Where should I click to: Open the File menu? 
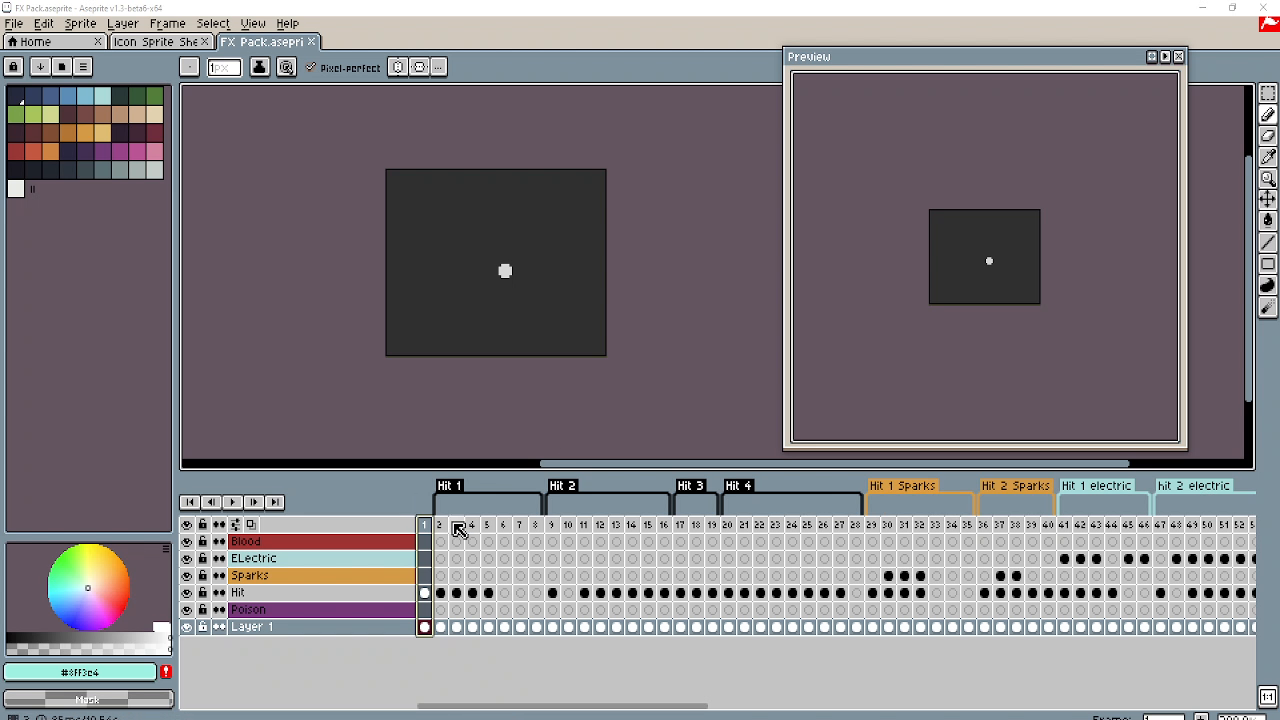[x=14, y=23]
